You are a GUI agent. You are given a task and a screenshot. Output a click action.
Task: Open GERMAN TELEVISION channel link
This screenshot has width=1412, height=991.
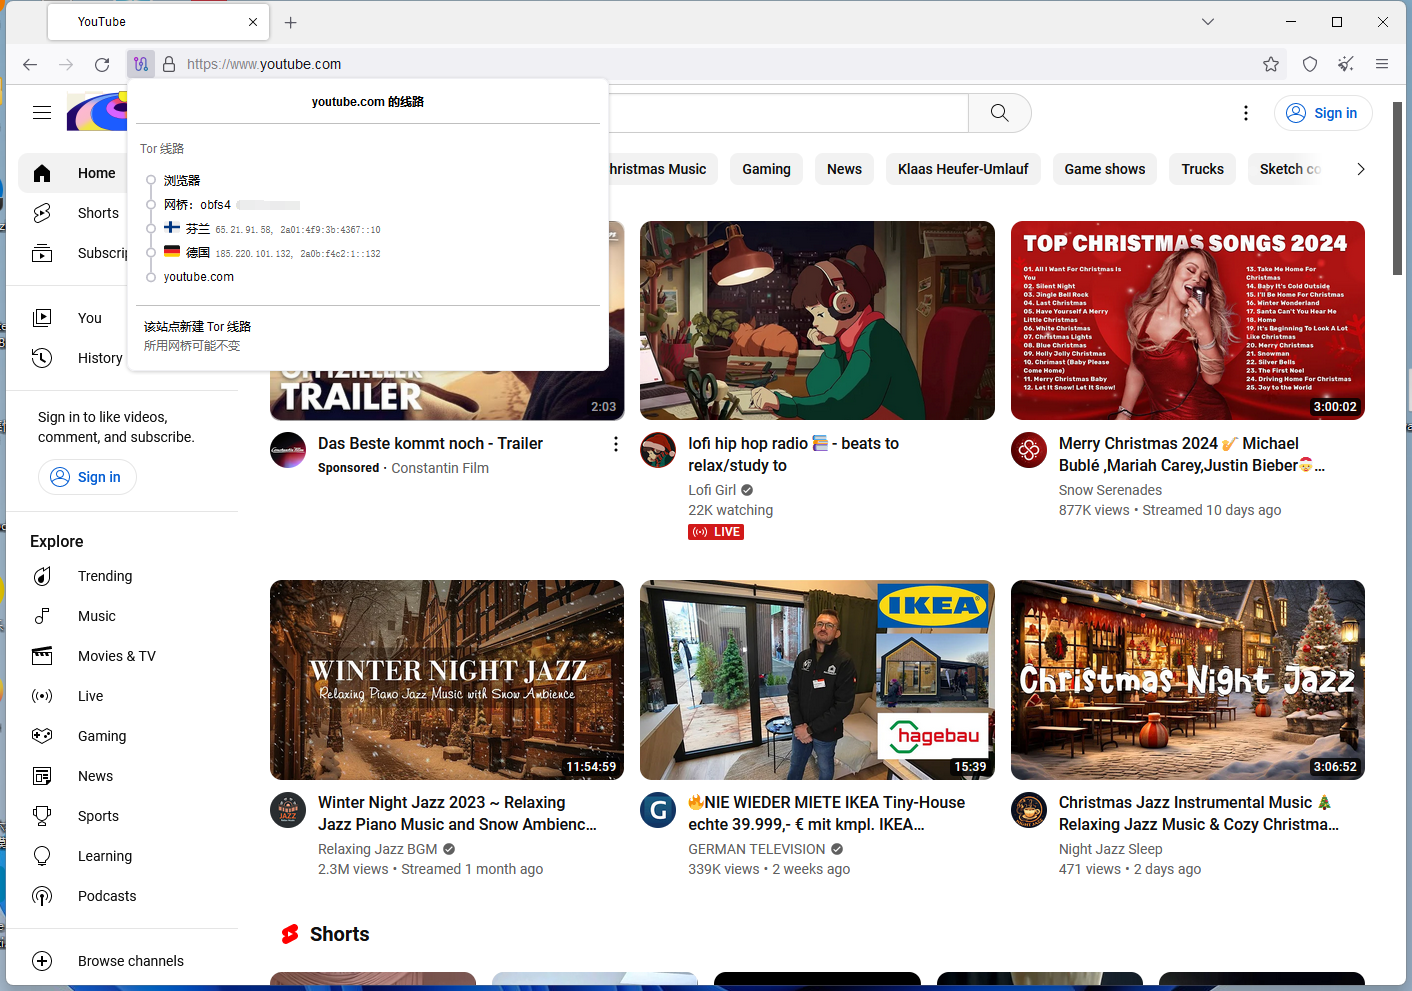(757, 849)
